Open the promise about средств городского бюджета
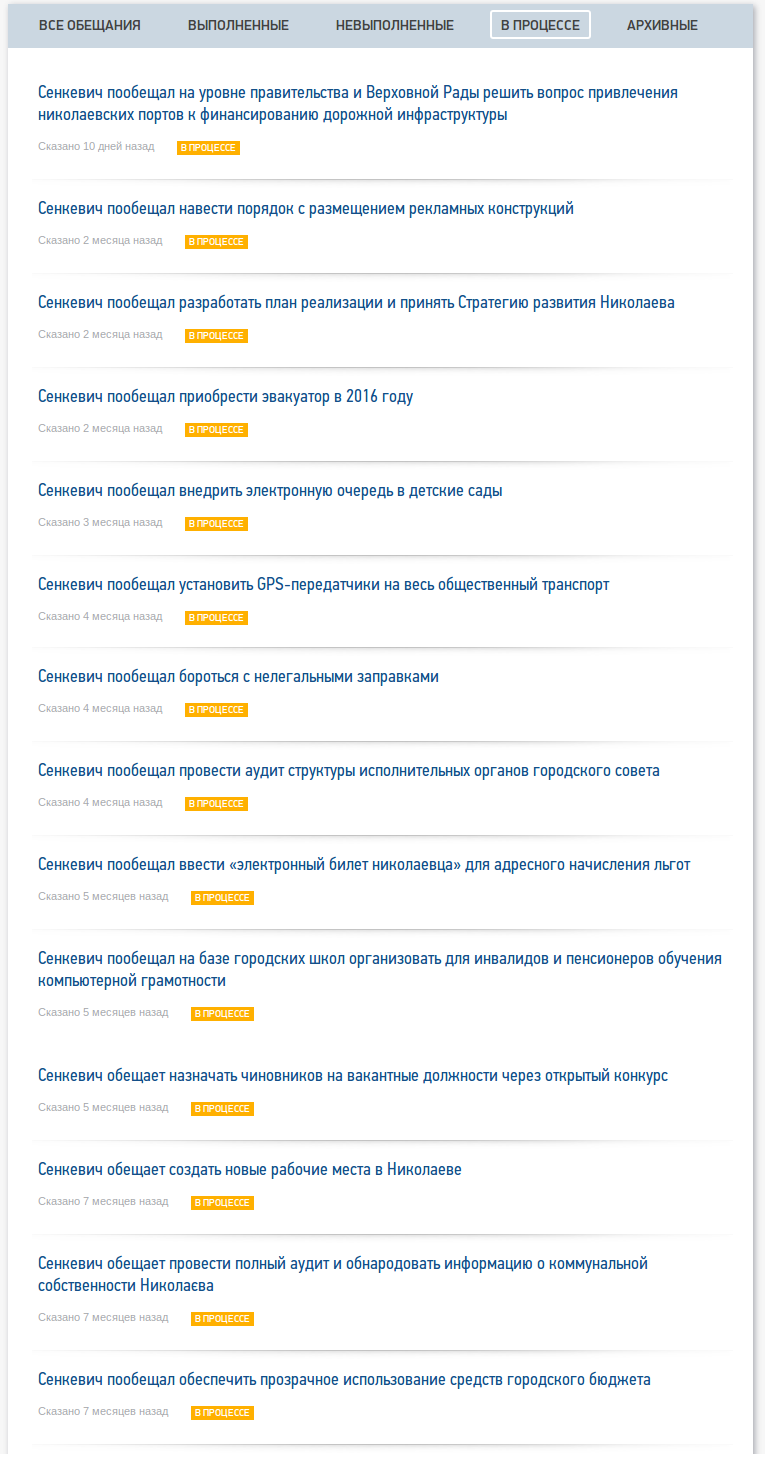The width and height of the screenshot is (765, 1458). (x=344, y=1380)
